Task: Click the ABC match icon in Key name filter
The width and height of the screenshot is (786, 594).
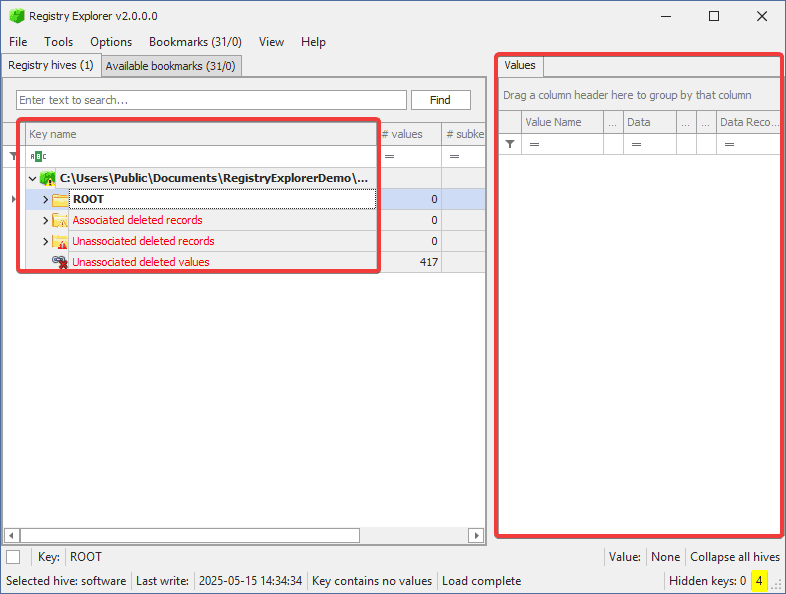Action: (38, 157)
